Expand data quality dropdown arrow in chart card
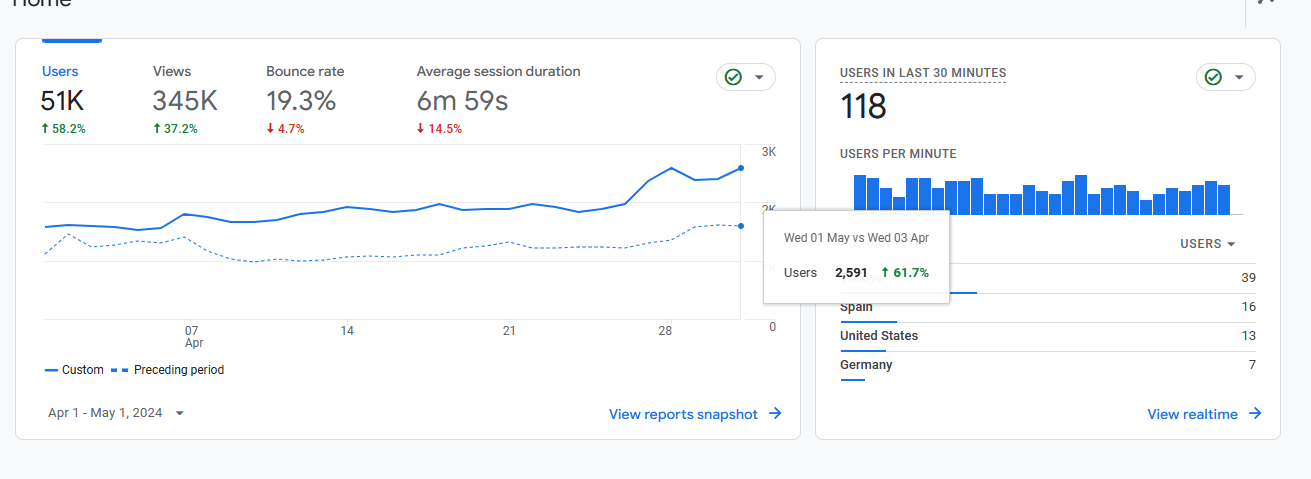Screen dimensions: 1311x479 [x=759, y=77]
